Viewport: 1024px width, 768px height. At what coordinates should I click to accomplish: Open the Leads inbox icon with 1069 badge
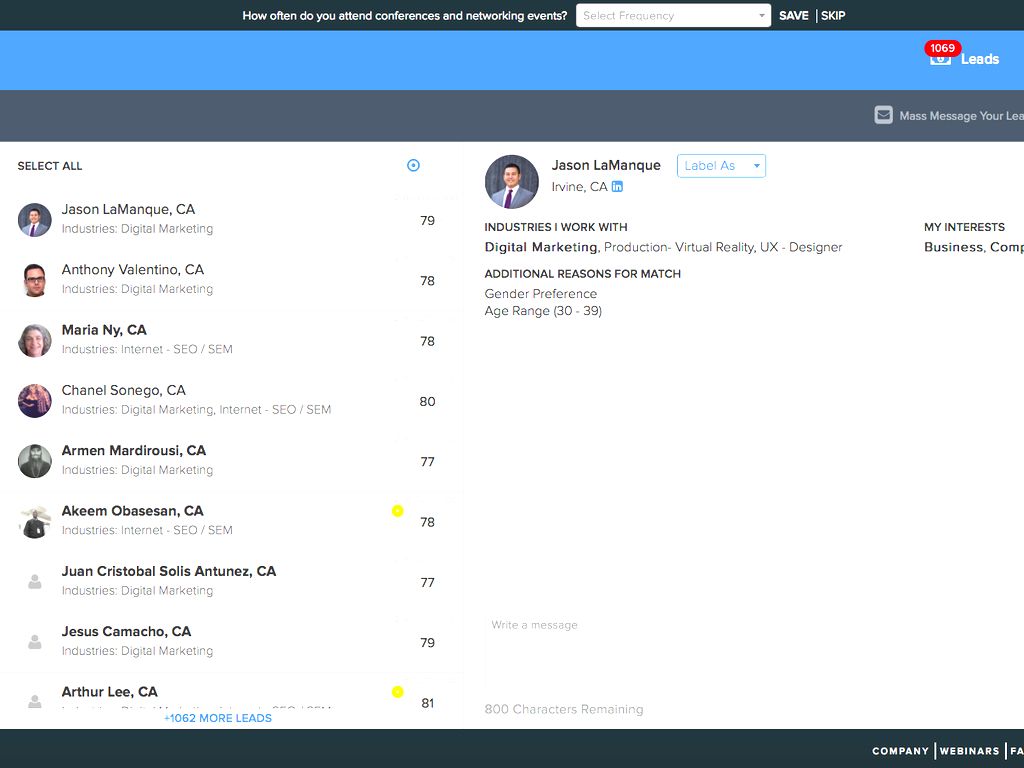(x=940, y=59)
